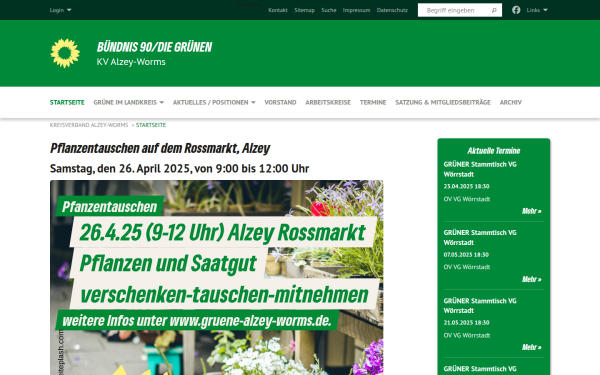
Task: Open the Sitemap link
Action: (305, 10)
